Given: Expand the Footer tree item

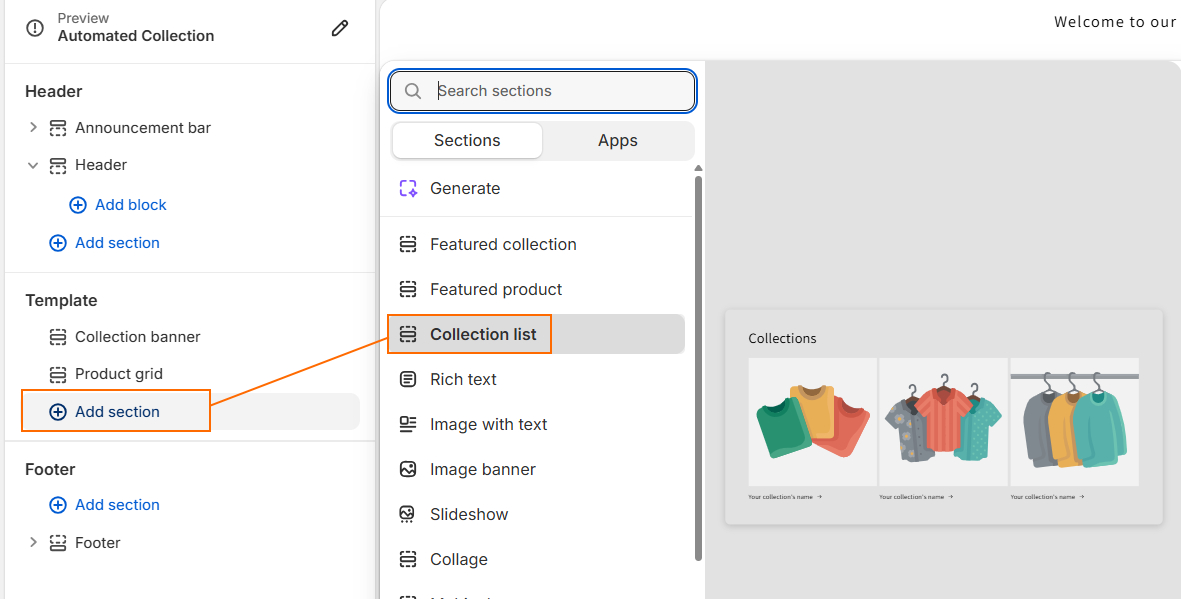Looking at the screenshot, I should pos(33,542).
